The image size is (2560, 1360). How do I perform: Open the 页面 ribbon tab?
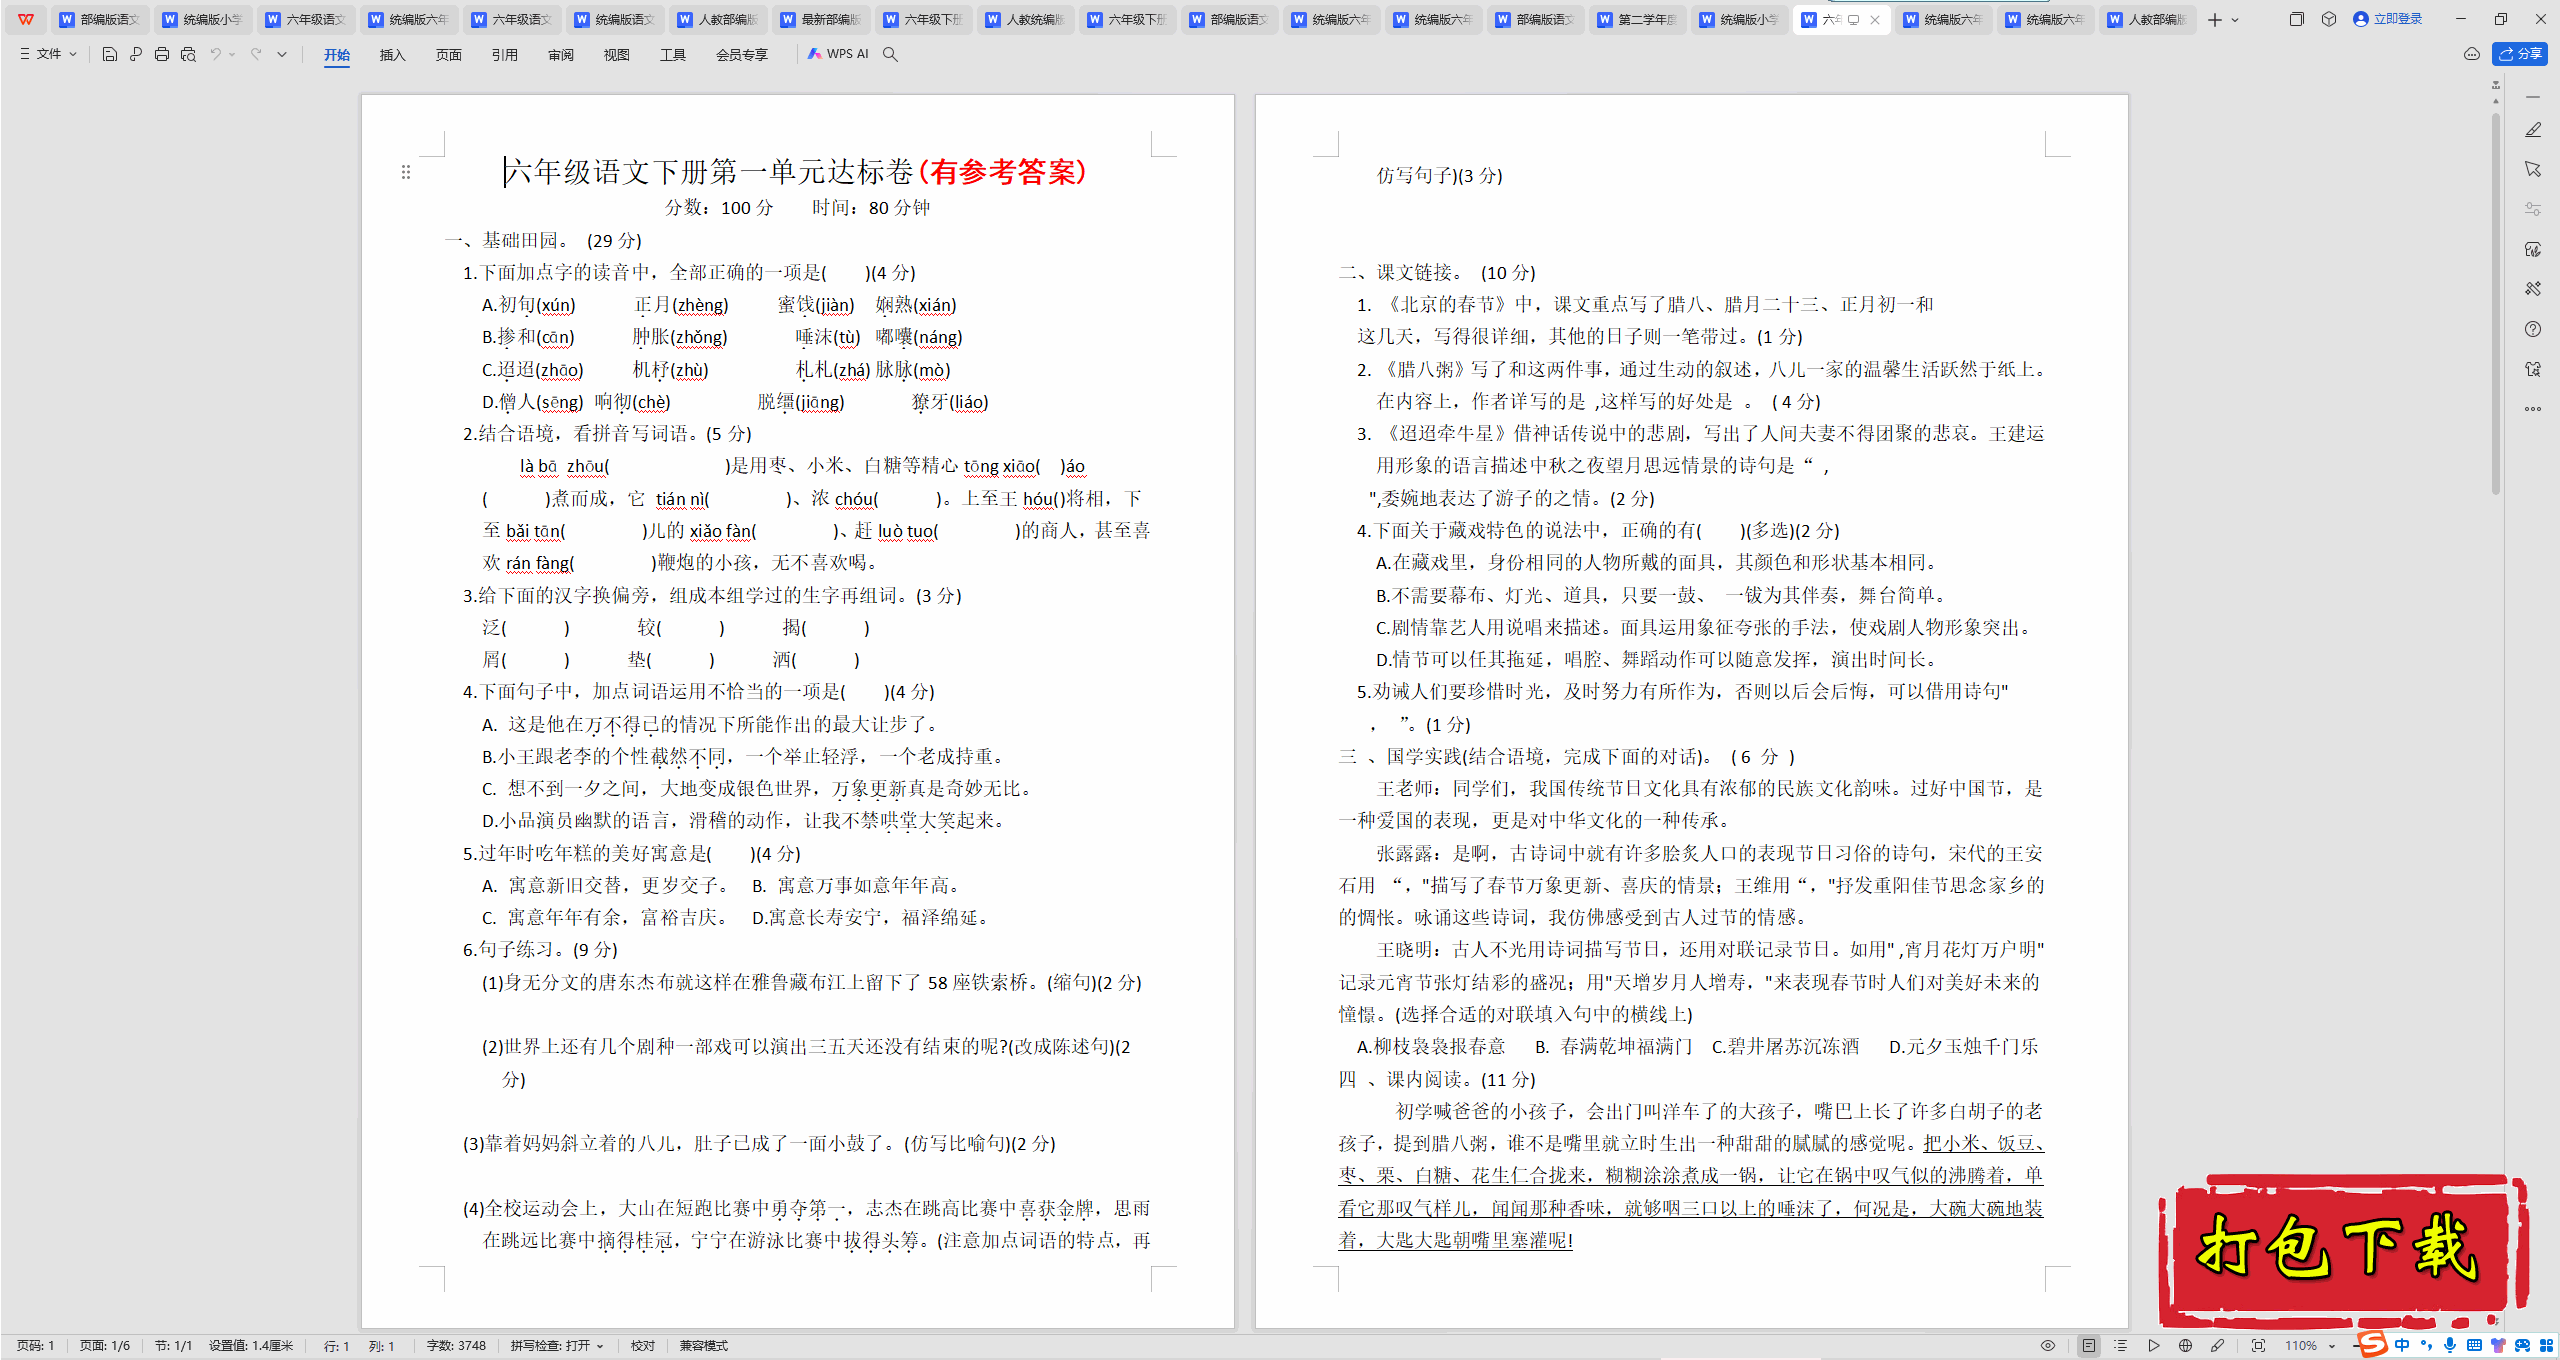[448, 54]
